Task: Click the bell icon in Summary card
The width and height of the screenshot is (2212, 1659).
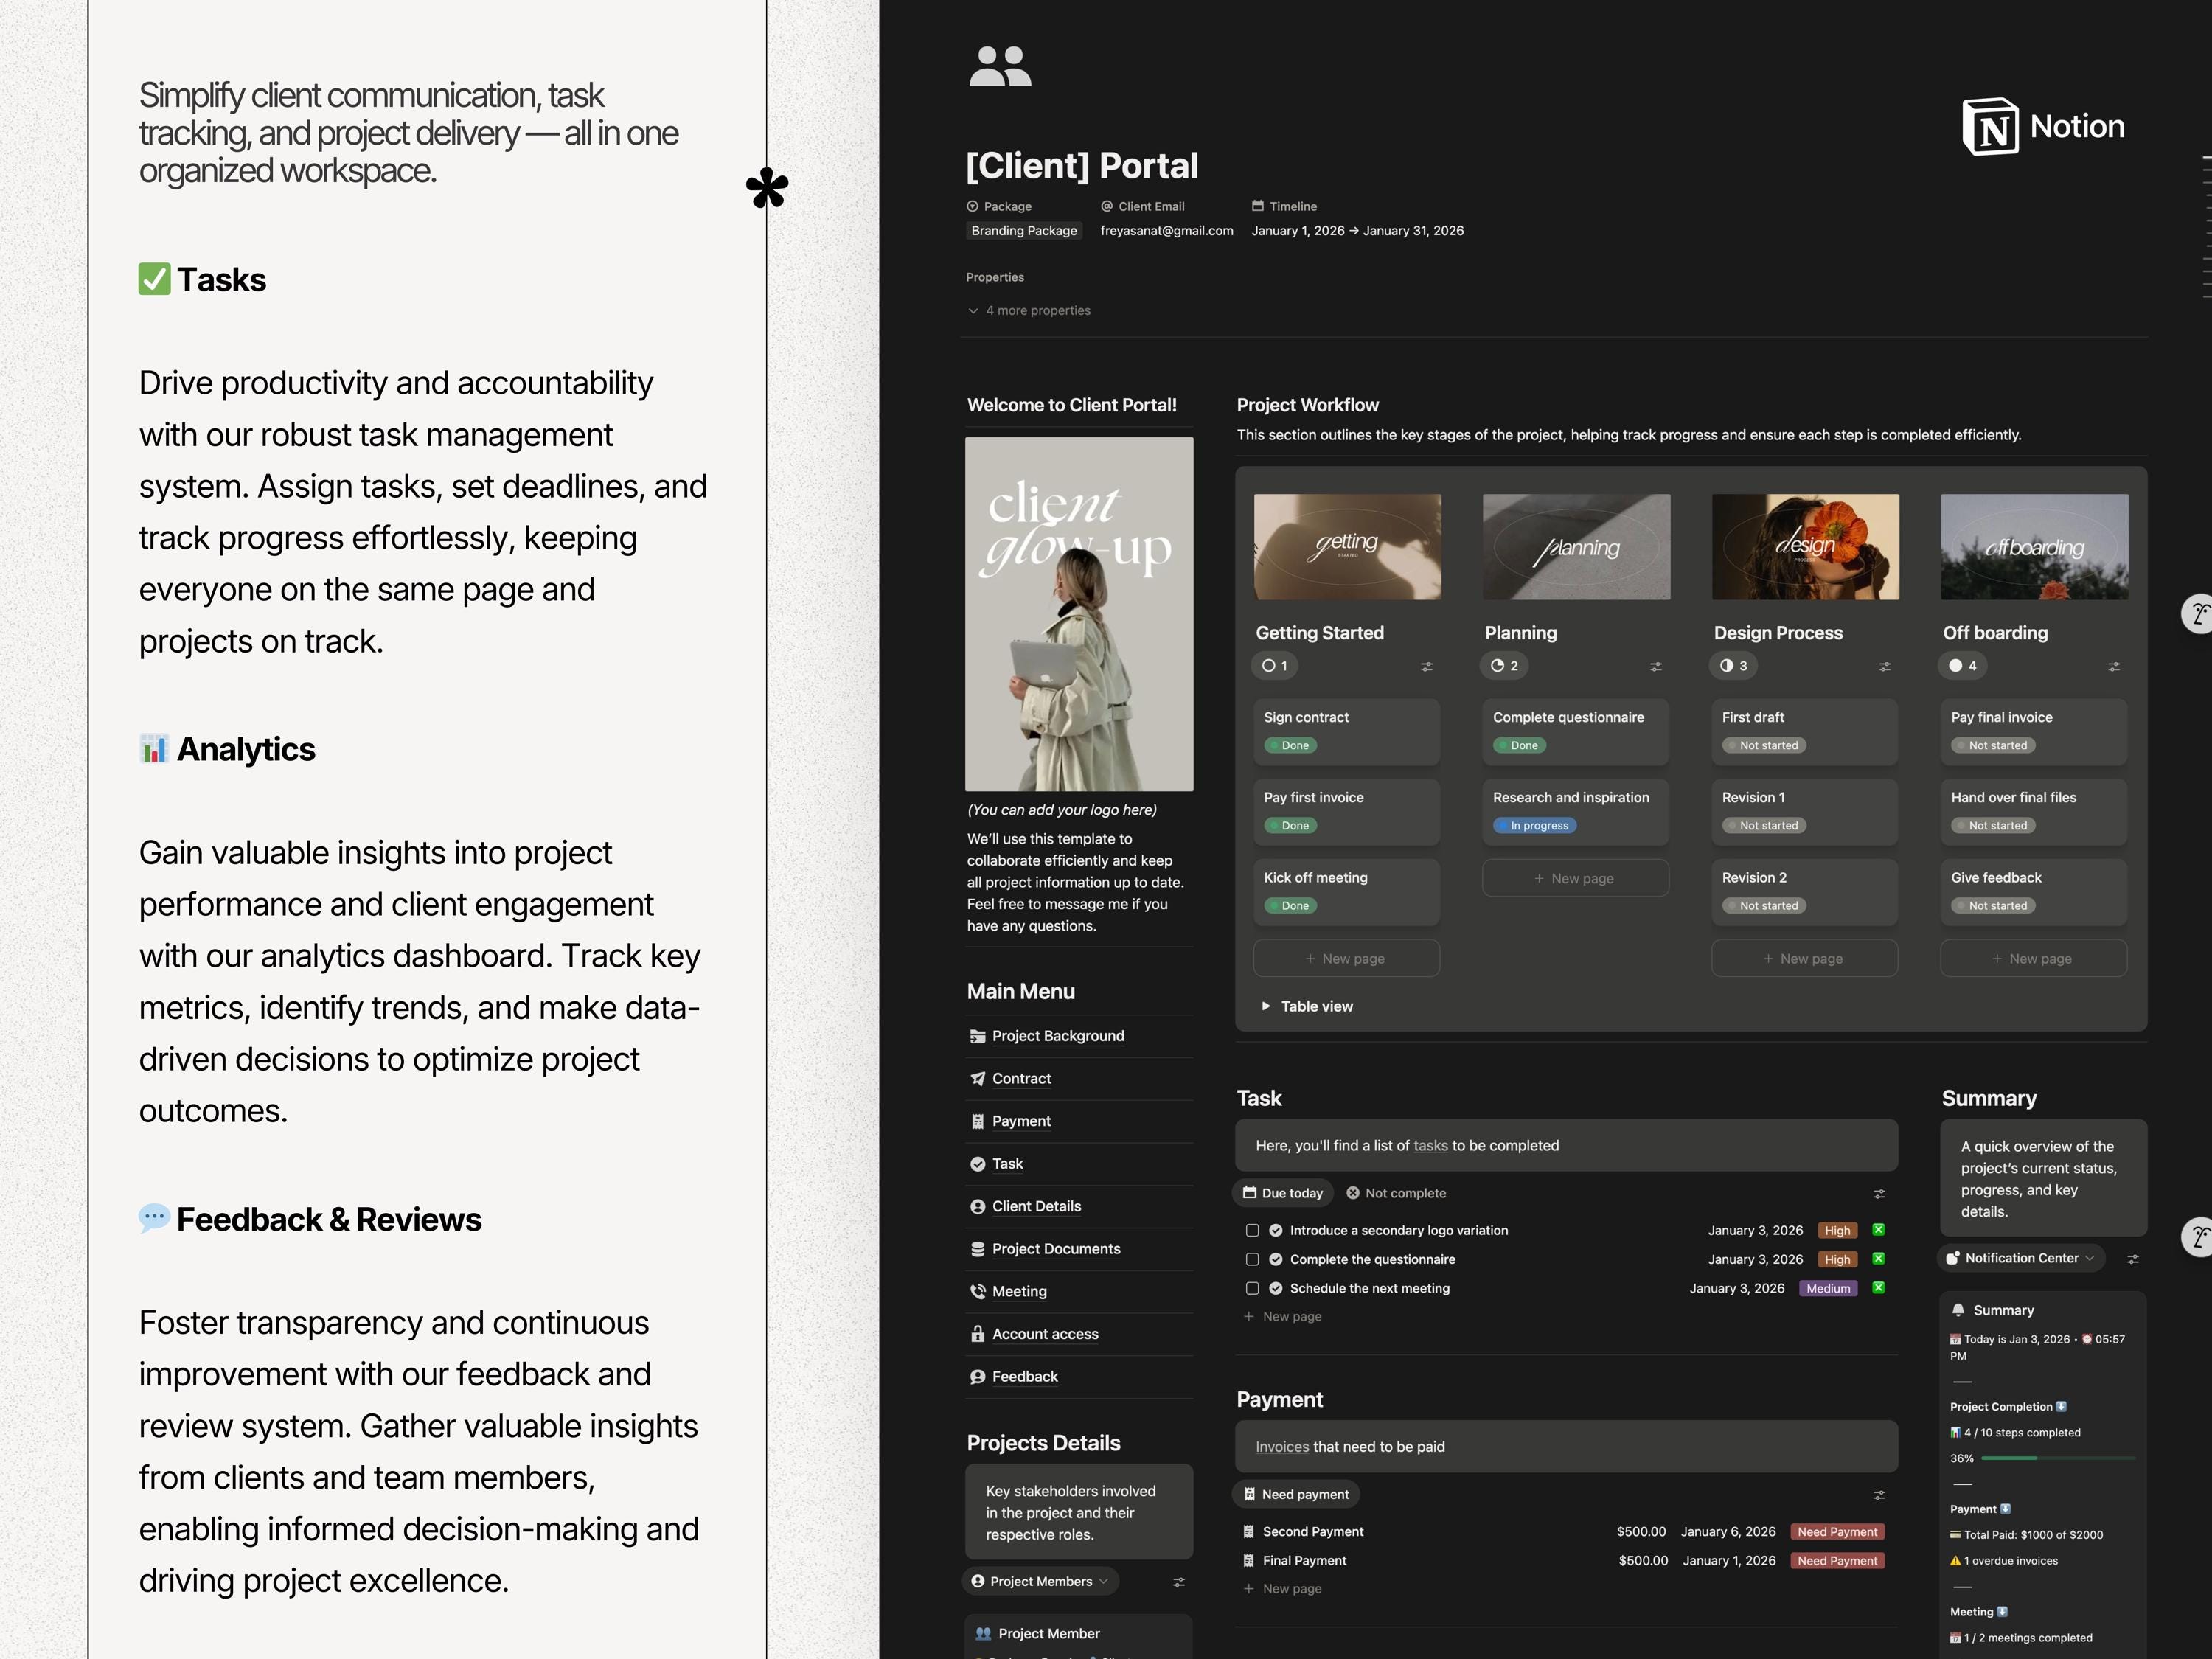Action: (1958, 1310)
